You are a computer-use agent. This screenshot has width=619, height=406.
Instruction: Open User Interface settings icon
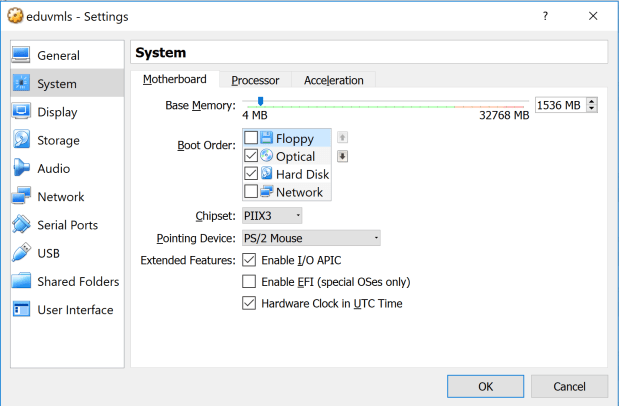click(22, 309)
